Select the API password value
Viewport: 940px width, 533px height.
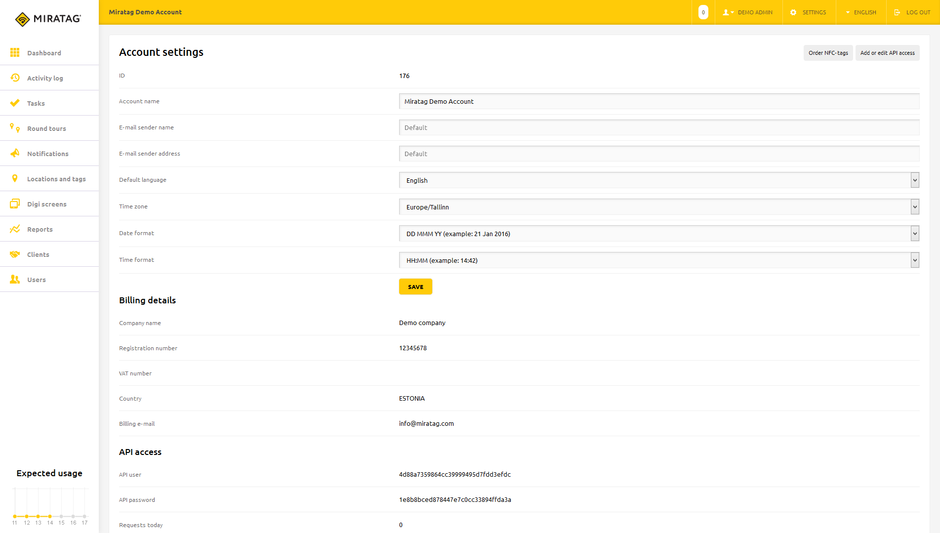[455, 499]
